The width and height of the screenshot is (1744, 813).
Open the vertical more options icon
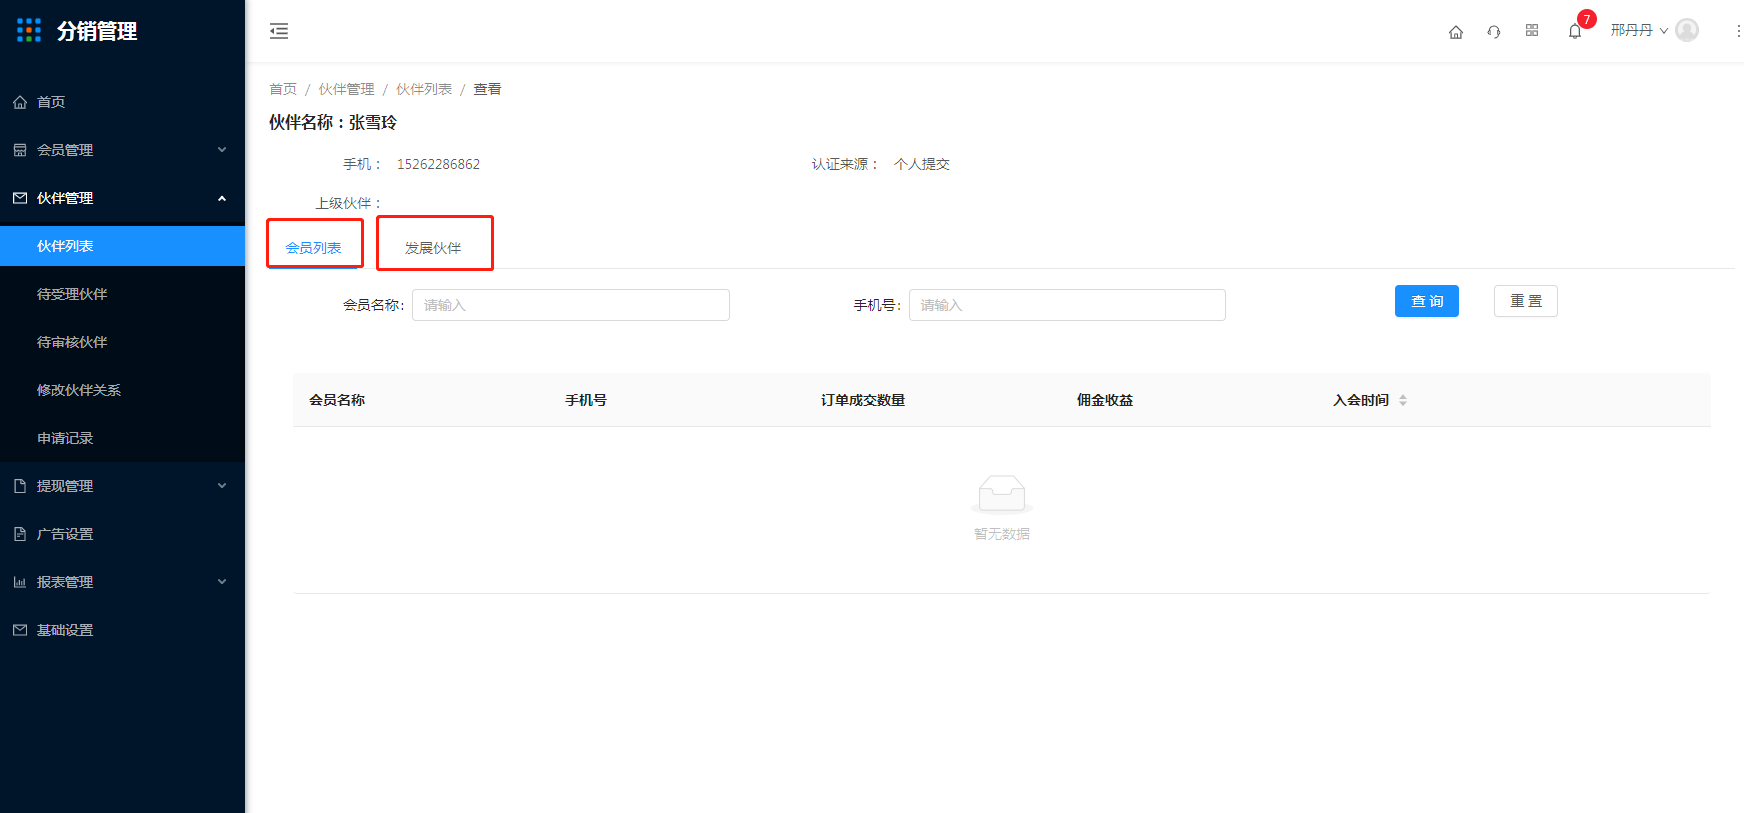click(x=1738, y=31)
